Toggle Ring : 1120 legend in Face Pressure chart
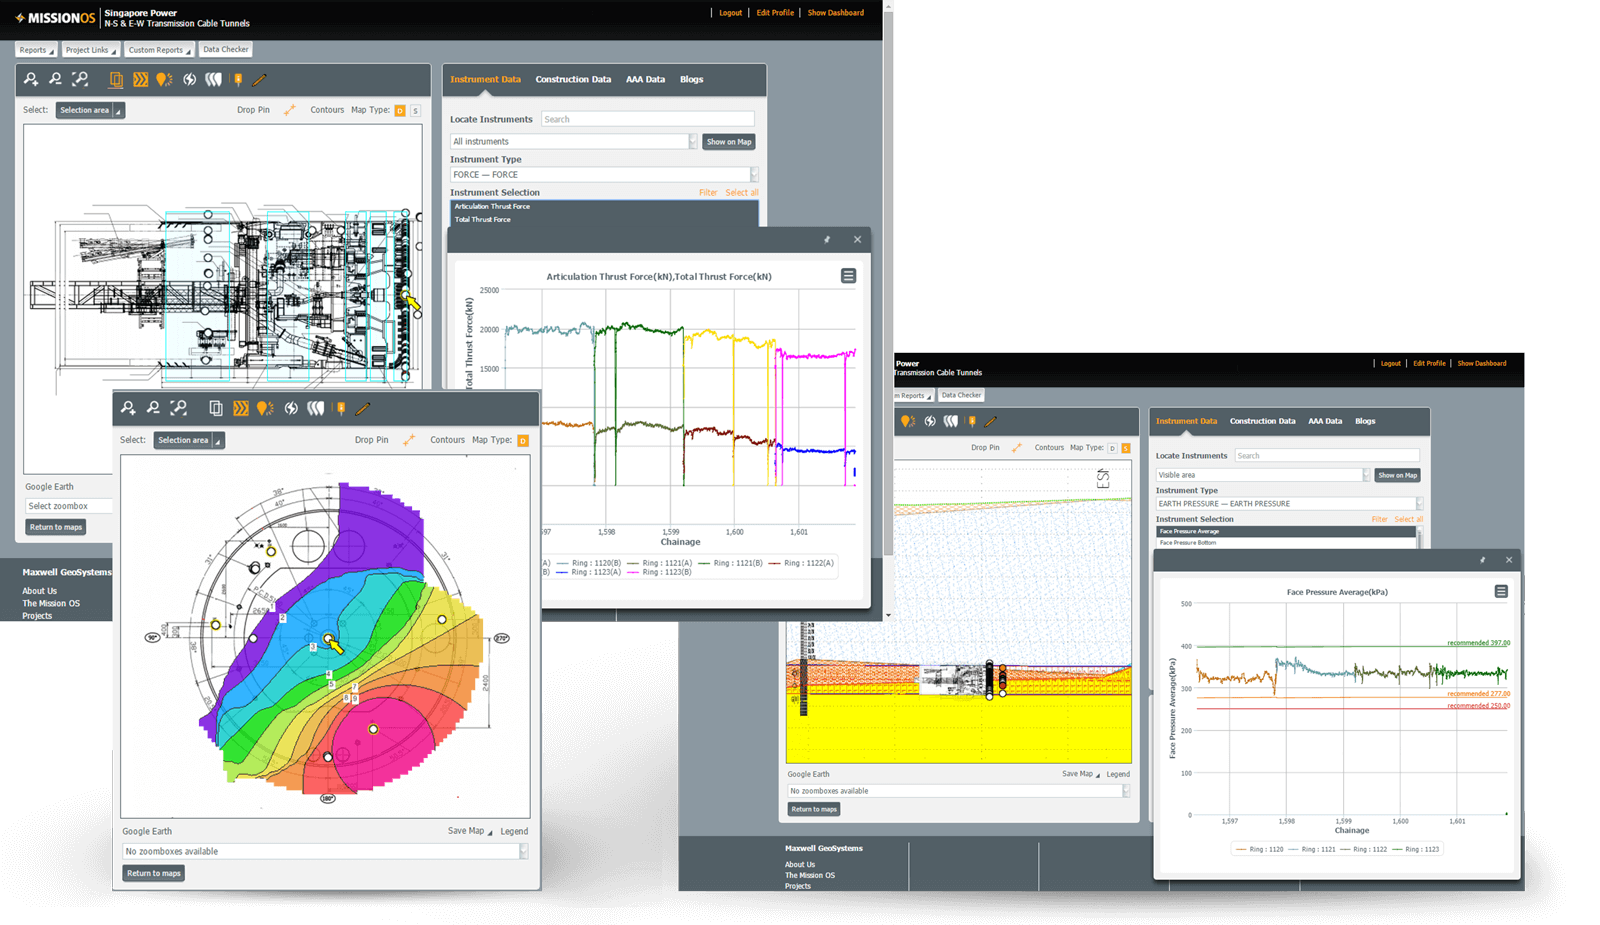This screenshot has height=925, width=1600. [1260, 849]
